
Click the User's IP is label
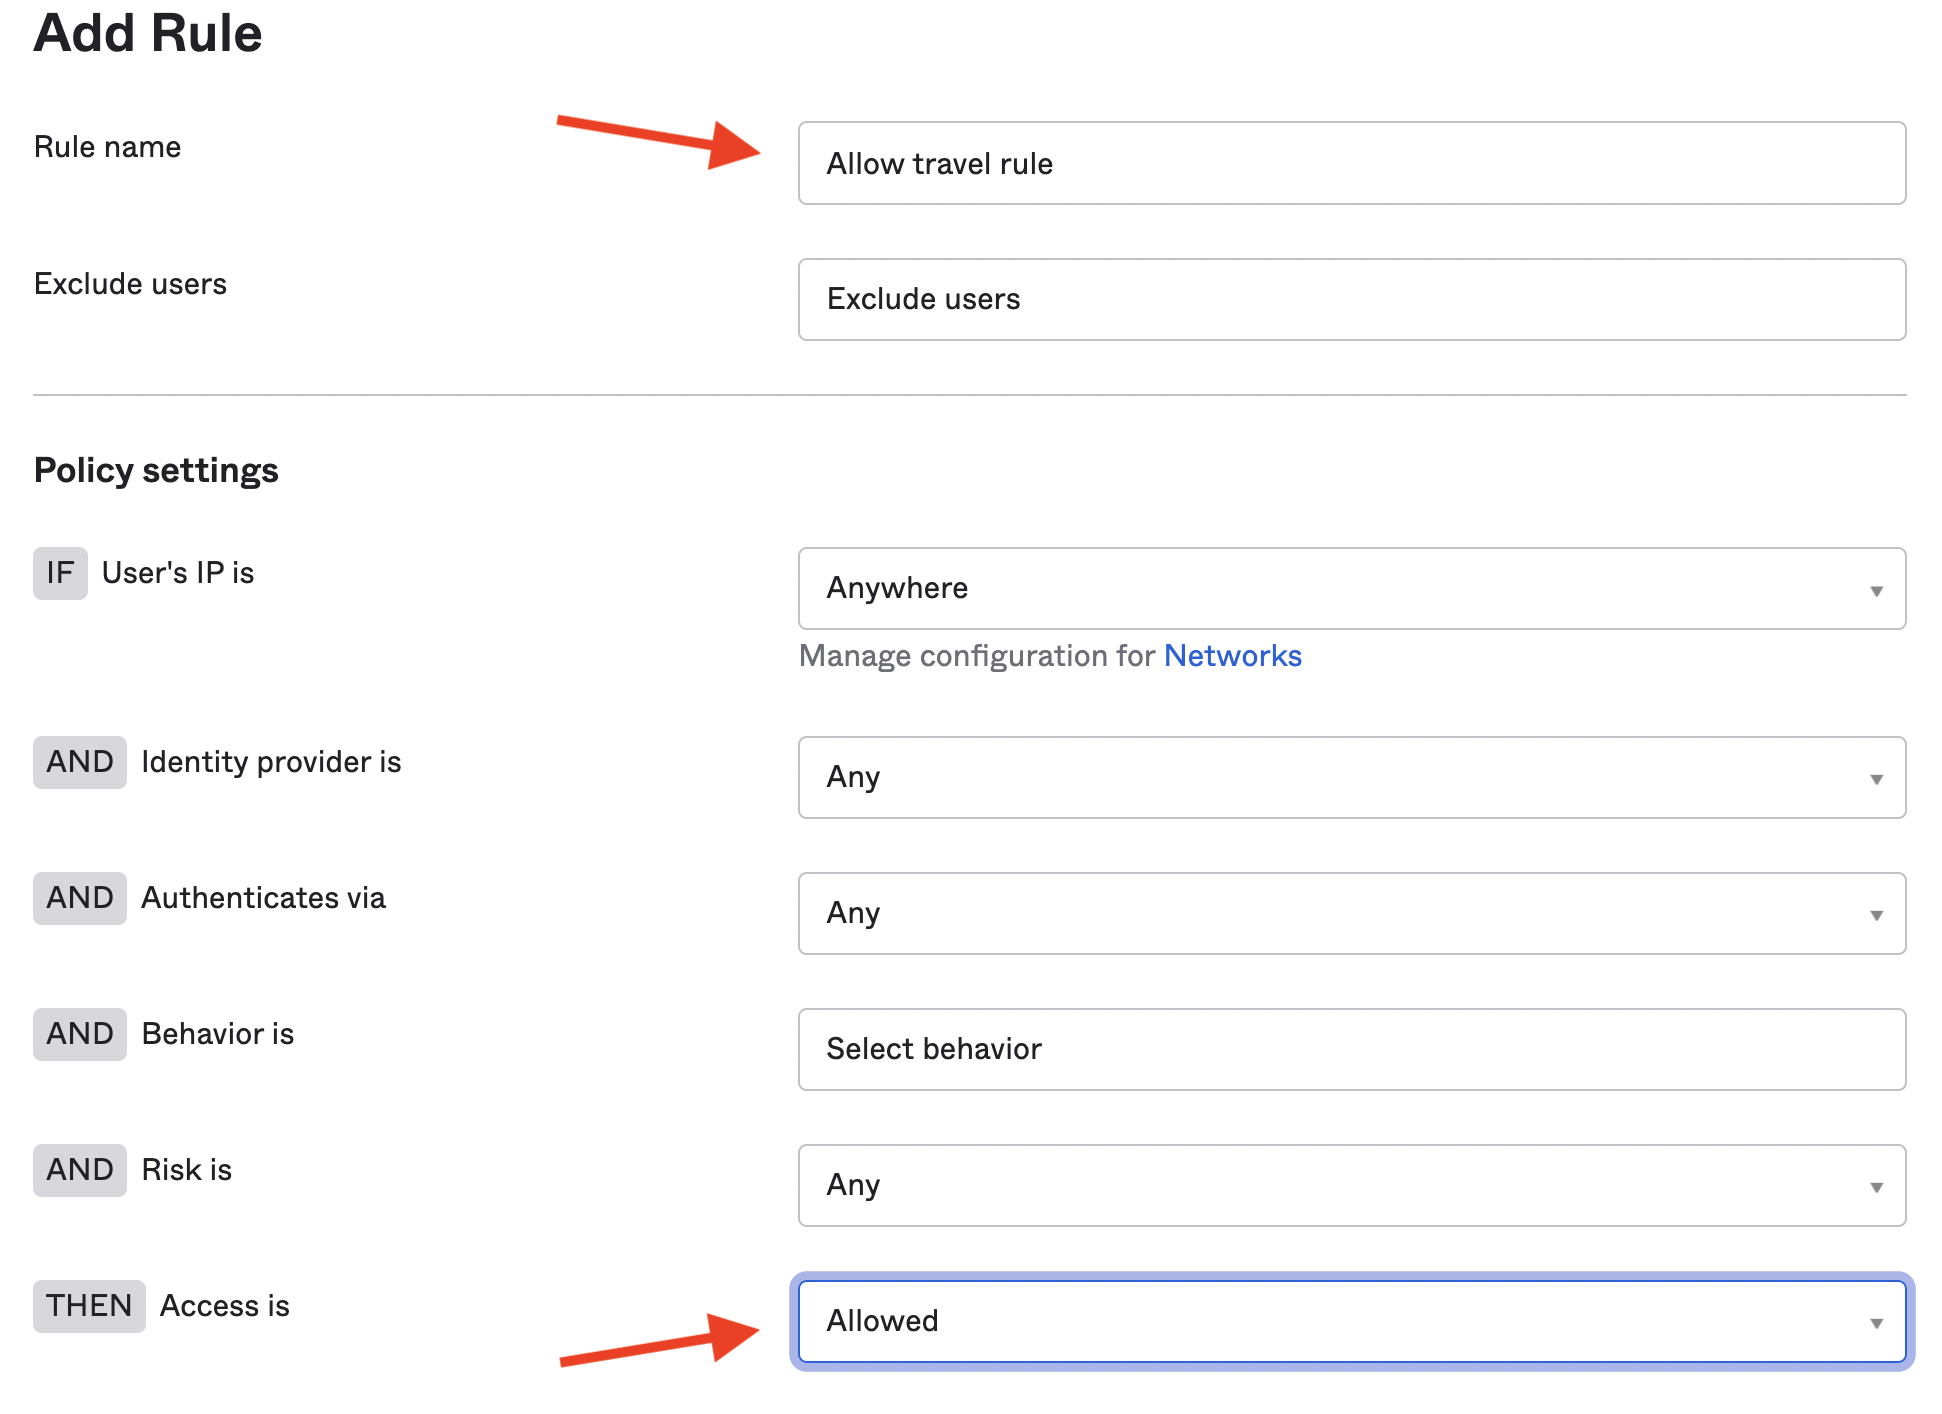[x=178, y=573]
